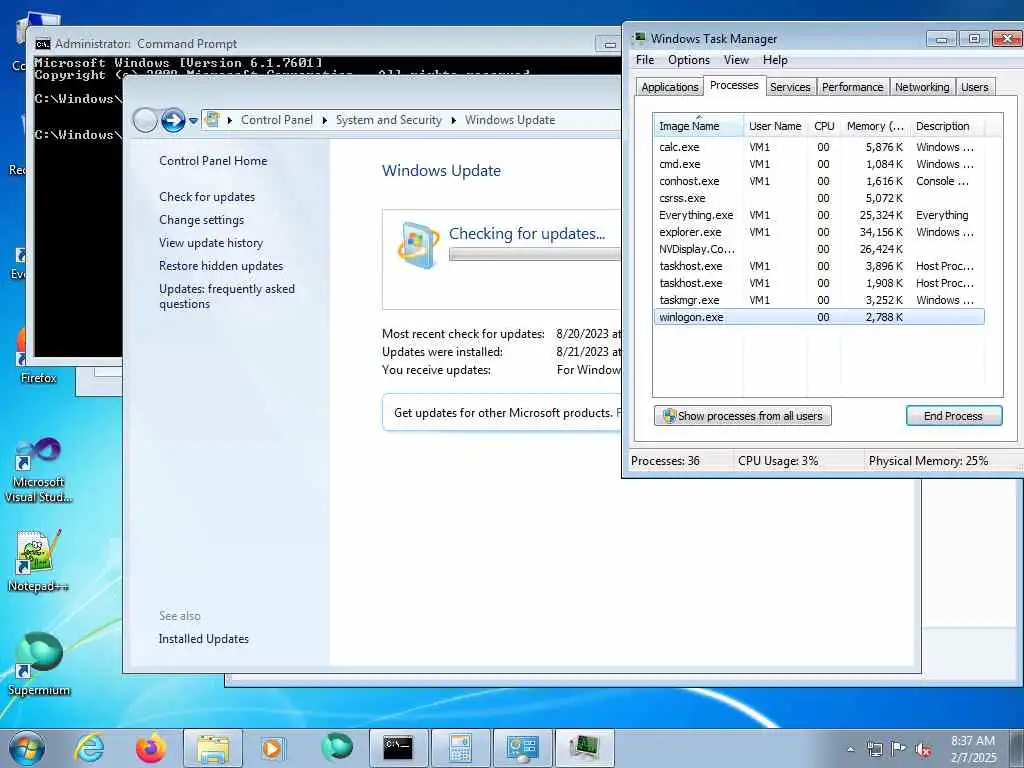
Task: Select taskmgr.exe process row
Action: click(819, 300)
